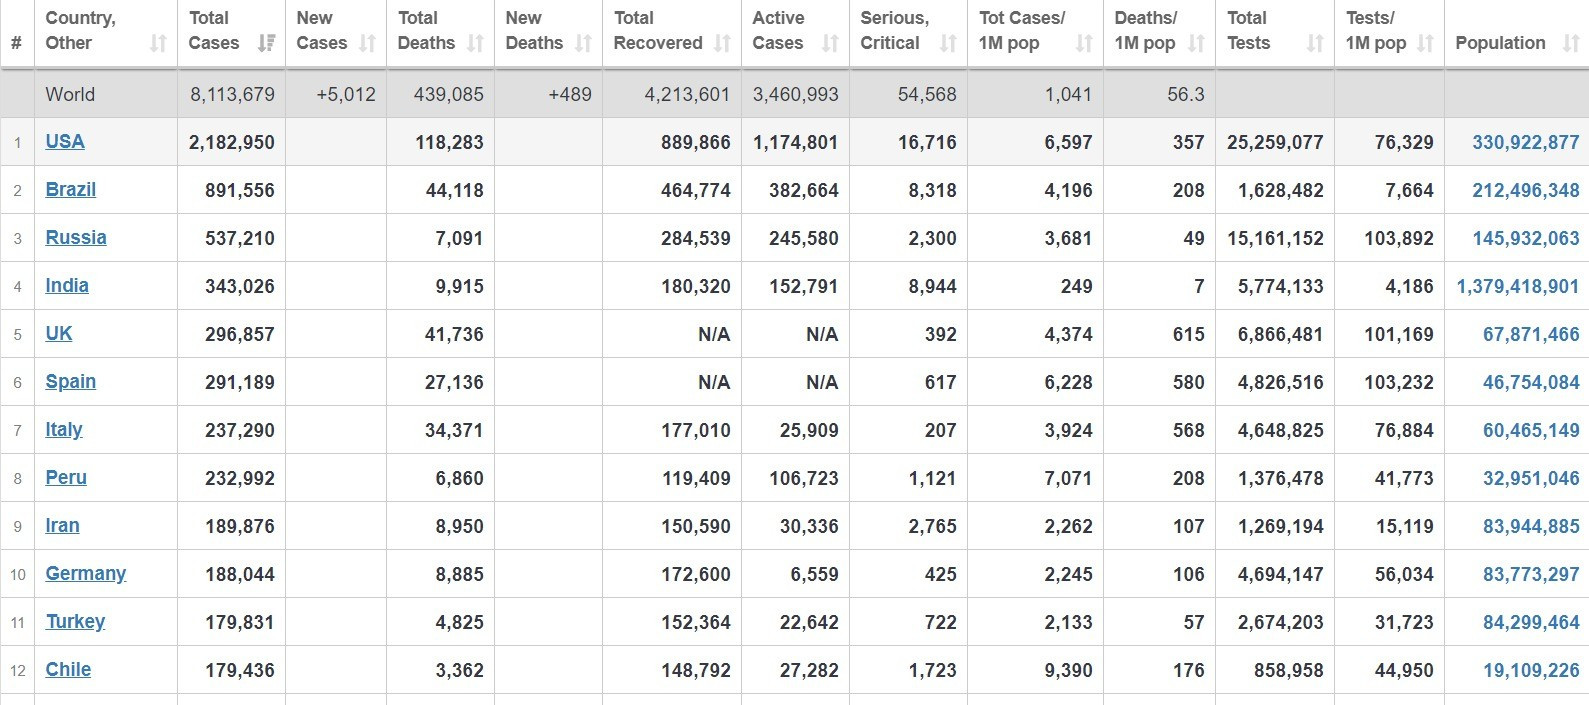Viewport: 1589px width, 705px height.
Task: Follow the Russia link
Action: coord(76,238)
